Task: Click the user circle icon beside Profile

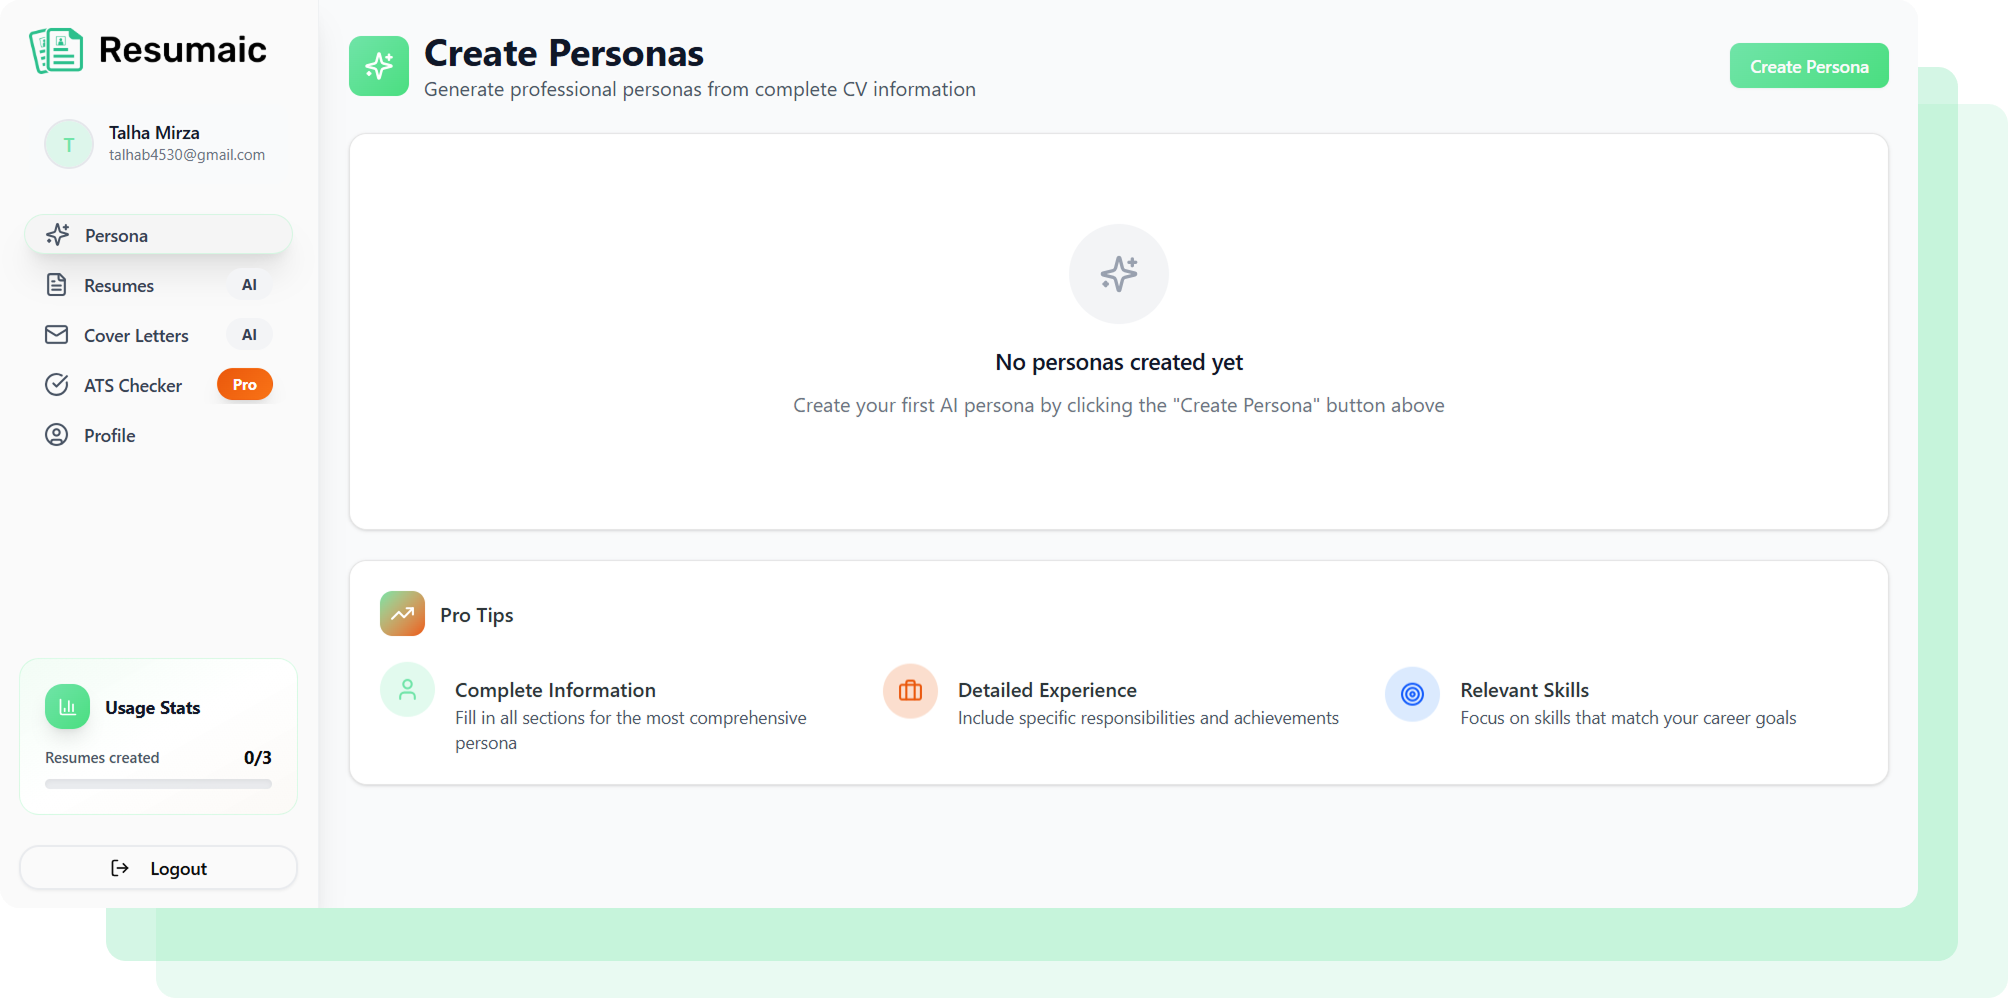Action: point(57,435)
